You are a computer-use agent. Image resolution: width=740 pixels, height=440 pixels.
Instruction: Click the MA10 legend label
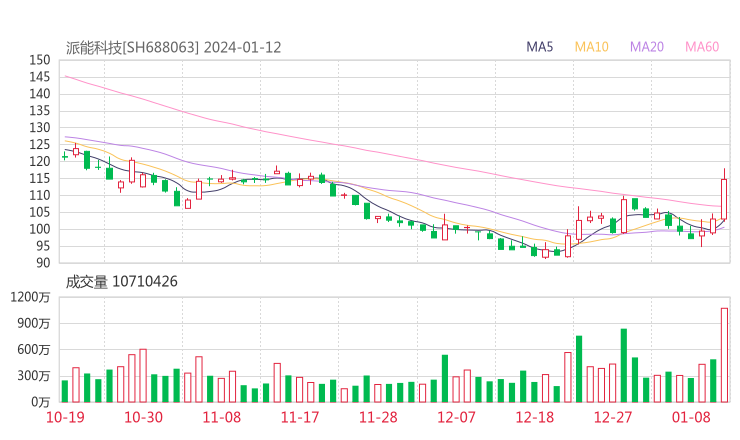point(591,47)
